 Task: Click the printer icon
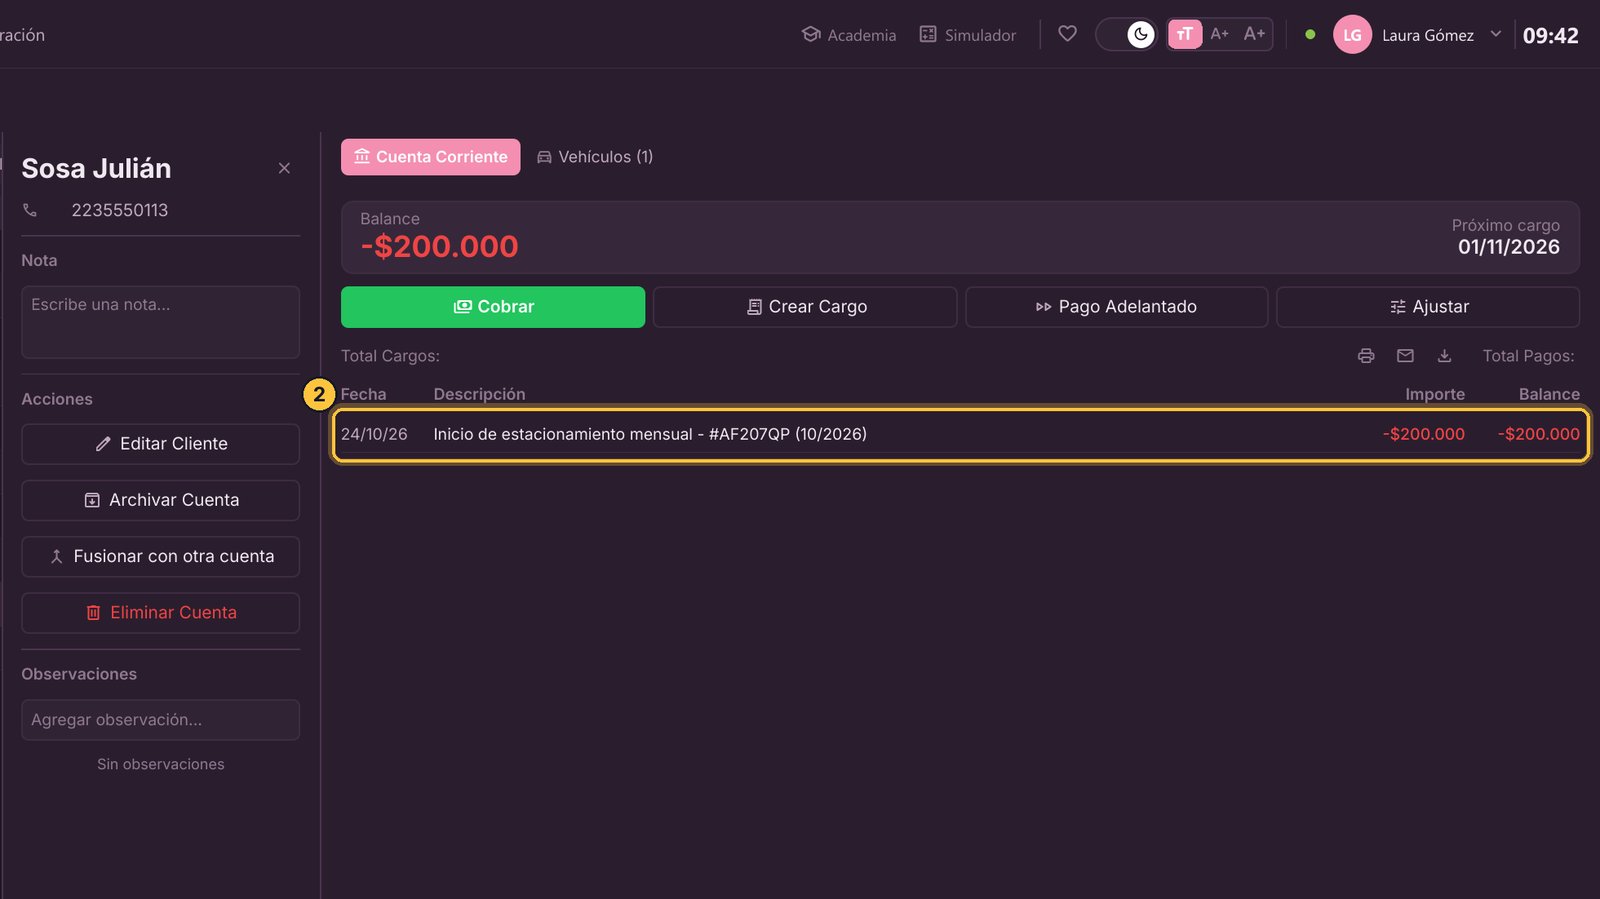1366,356
